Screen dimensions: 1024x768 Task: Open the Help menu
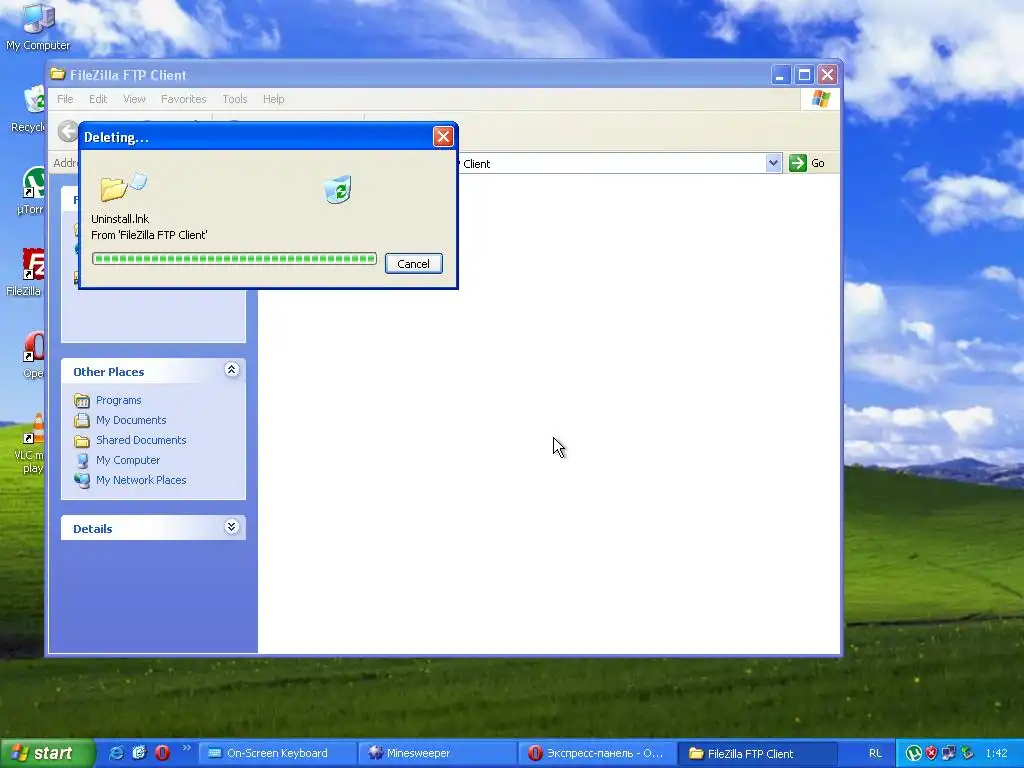point(274,99)
